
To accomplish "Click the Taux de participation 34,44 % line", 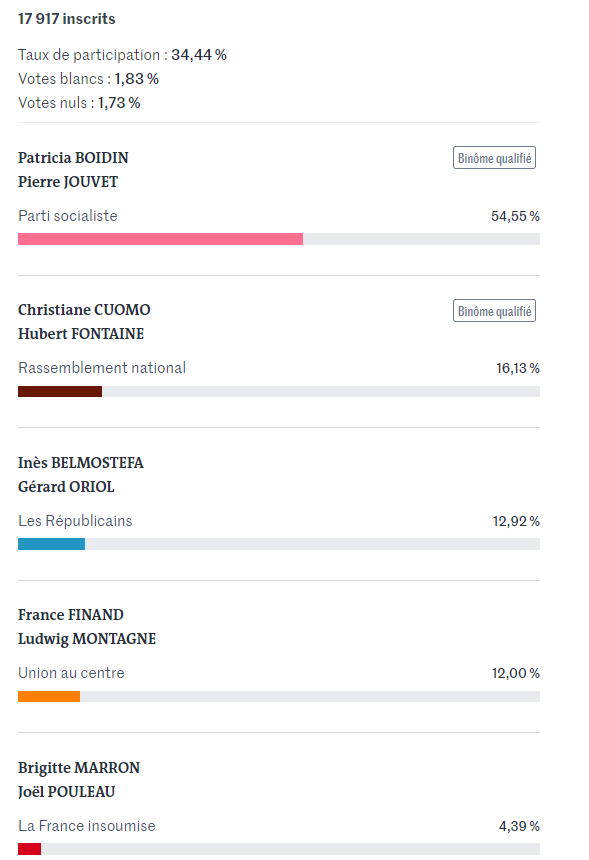I will (122, 55).
